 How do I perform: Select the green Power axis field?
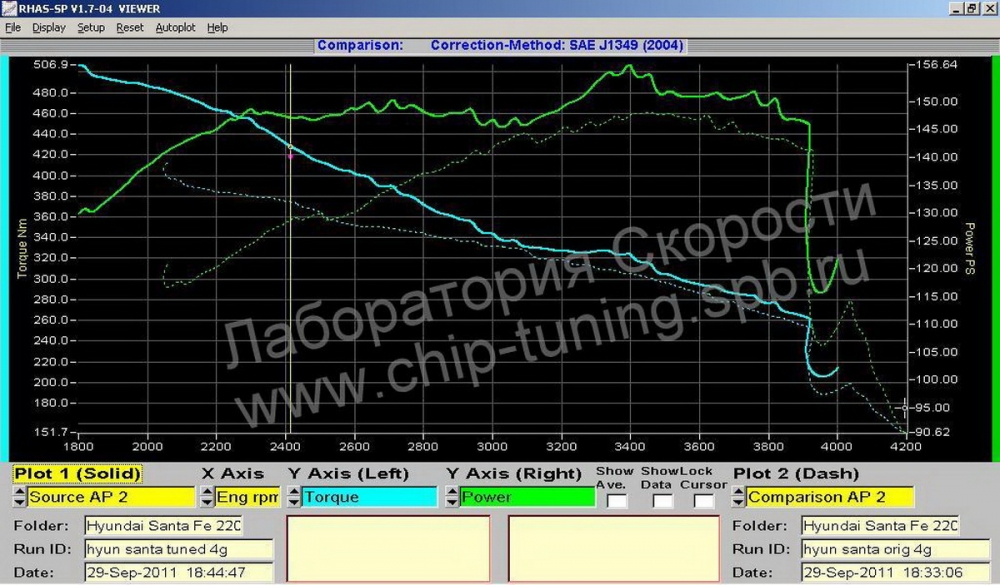[x=527, y=497]
